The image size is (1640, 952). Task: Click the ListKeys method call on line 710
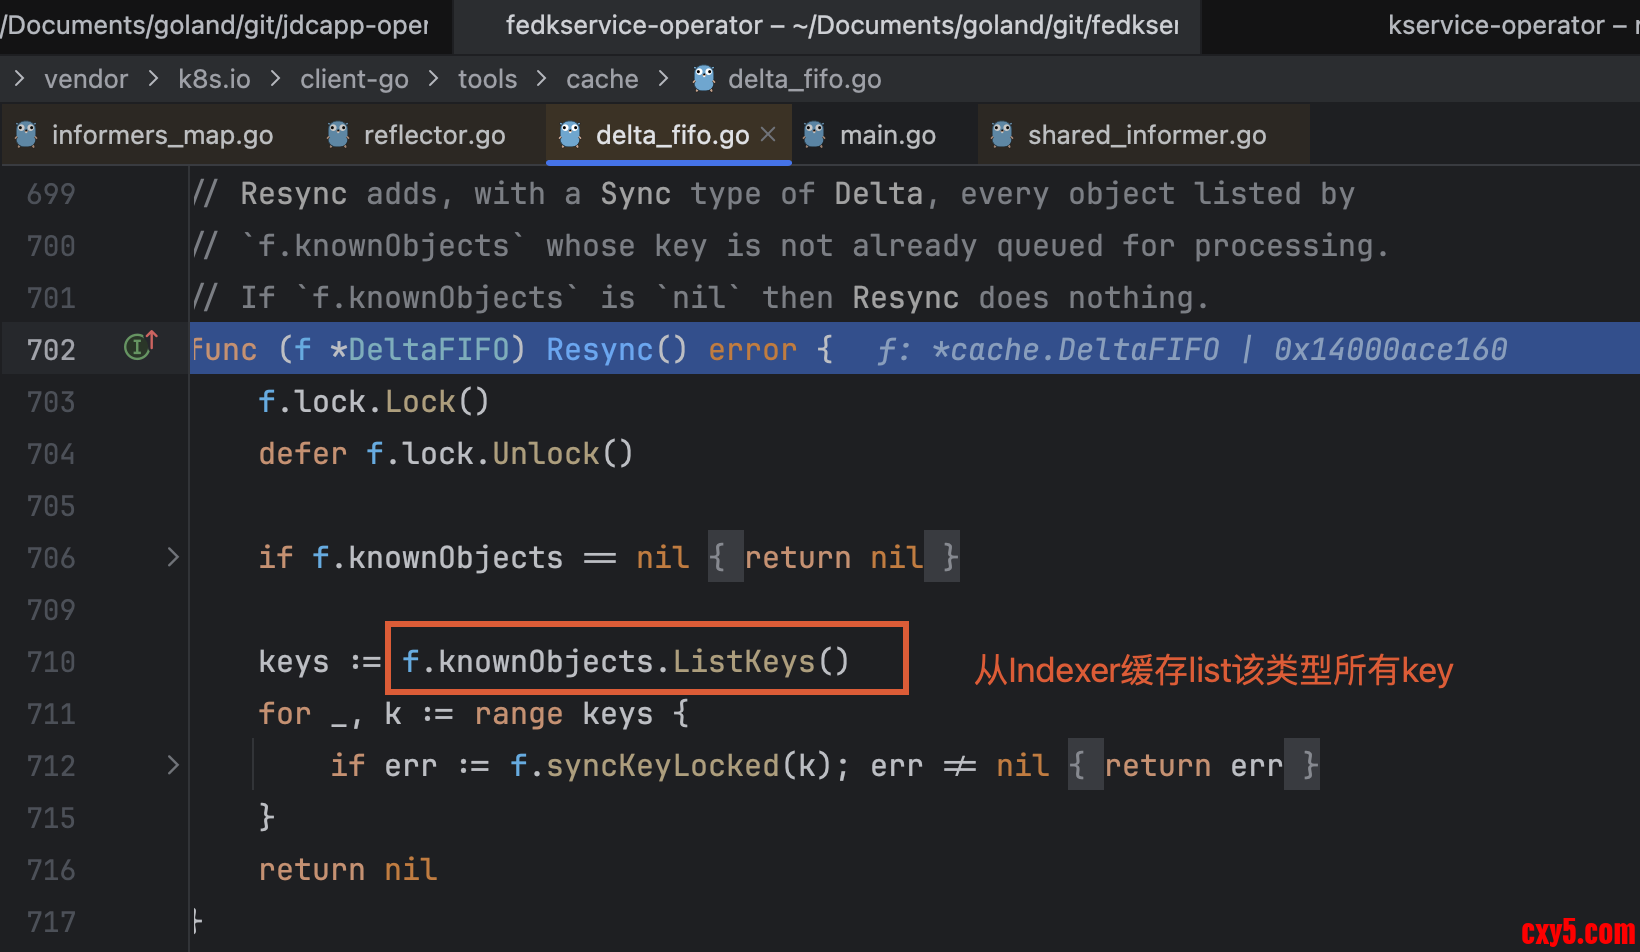743,661
